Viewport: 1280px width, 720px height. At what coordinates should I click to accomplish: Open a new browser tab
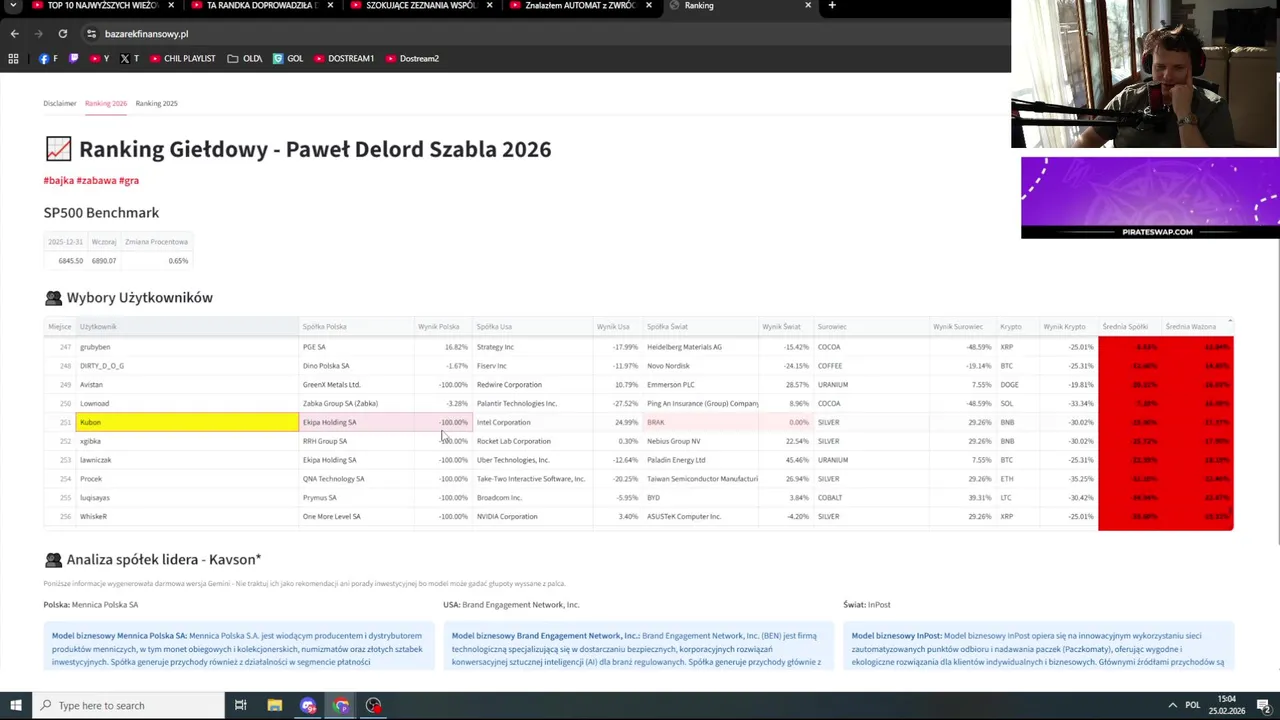[832, 6]
